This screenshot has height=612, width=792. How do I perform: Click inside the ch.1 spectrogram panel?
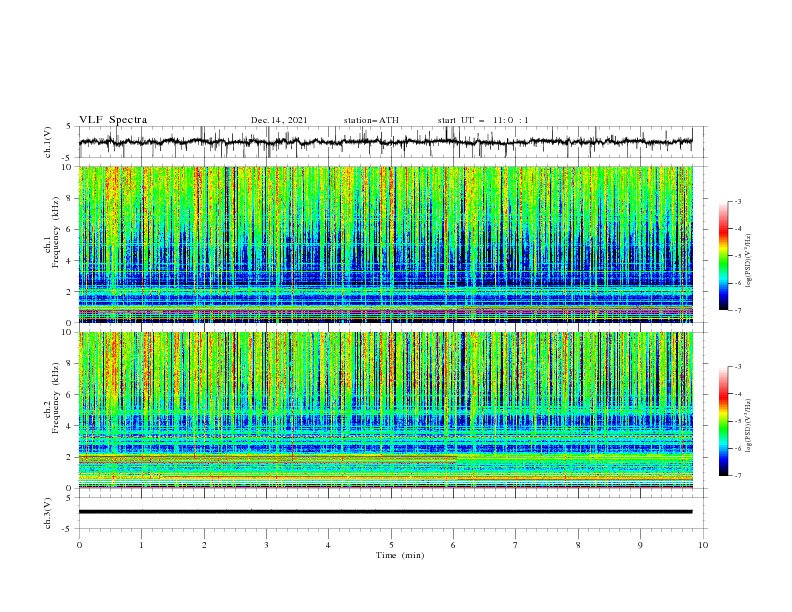point(385,244)
